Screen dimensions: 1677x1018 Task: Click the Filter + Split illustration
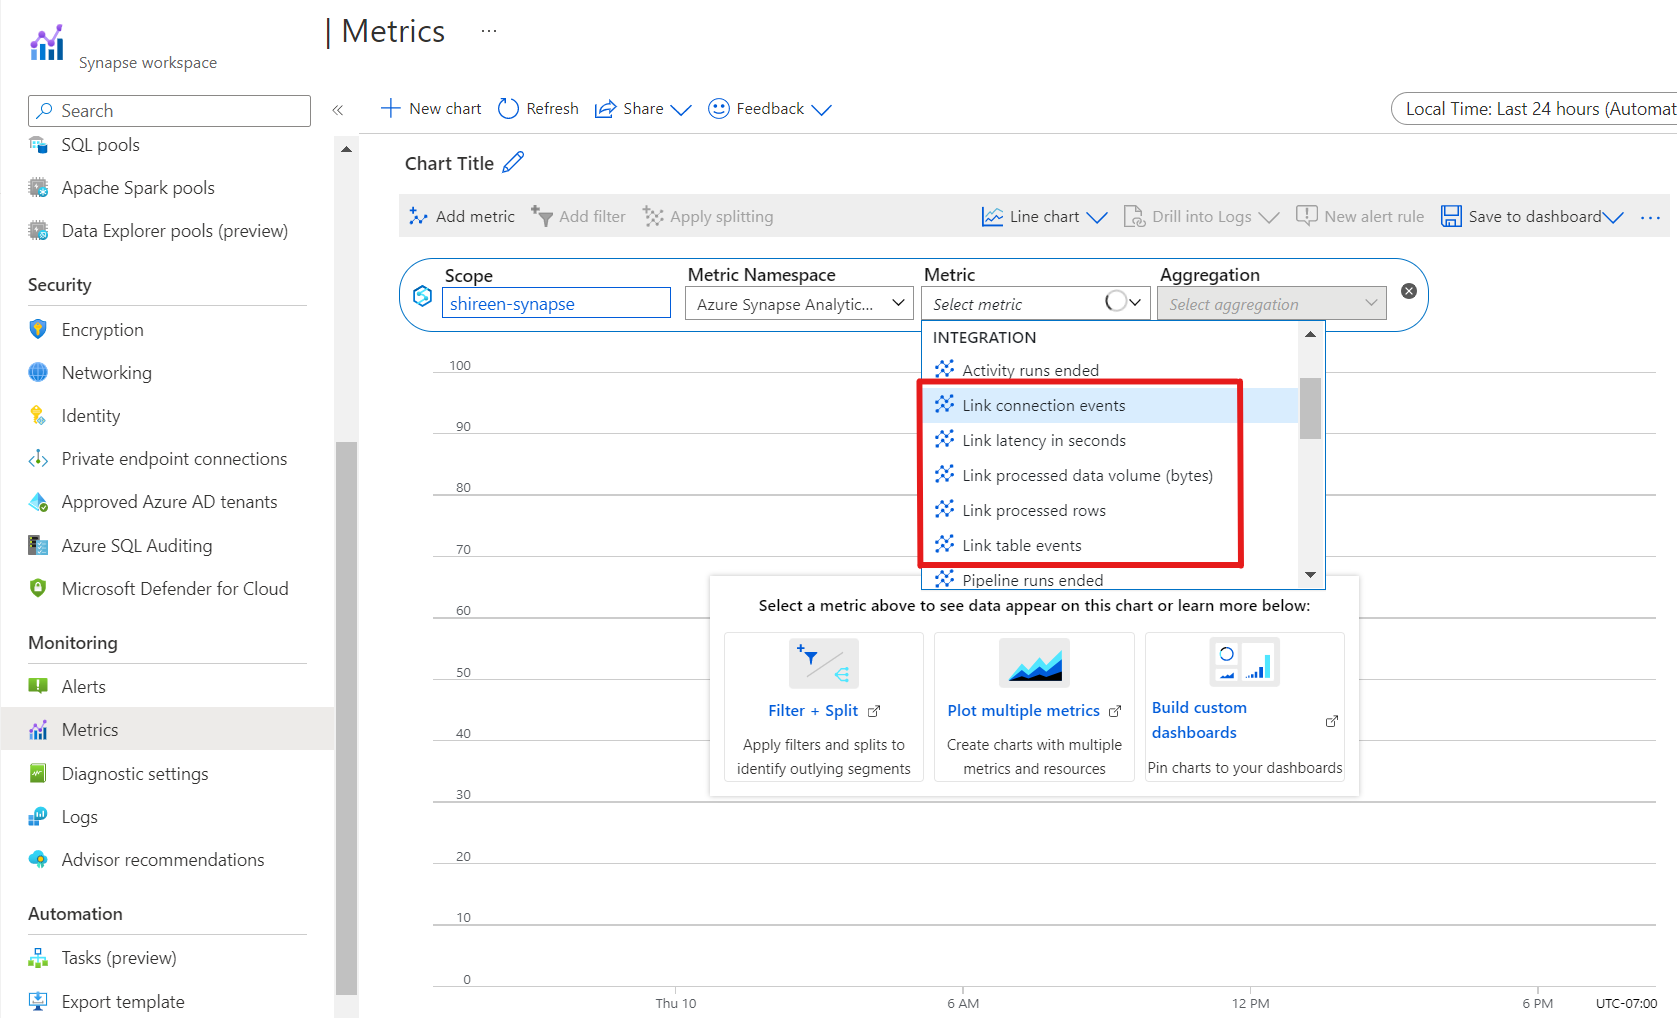[824, 663]
